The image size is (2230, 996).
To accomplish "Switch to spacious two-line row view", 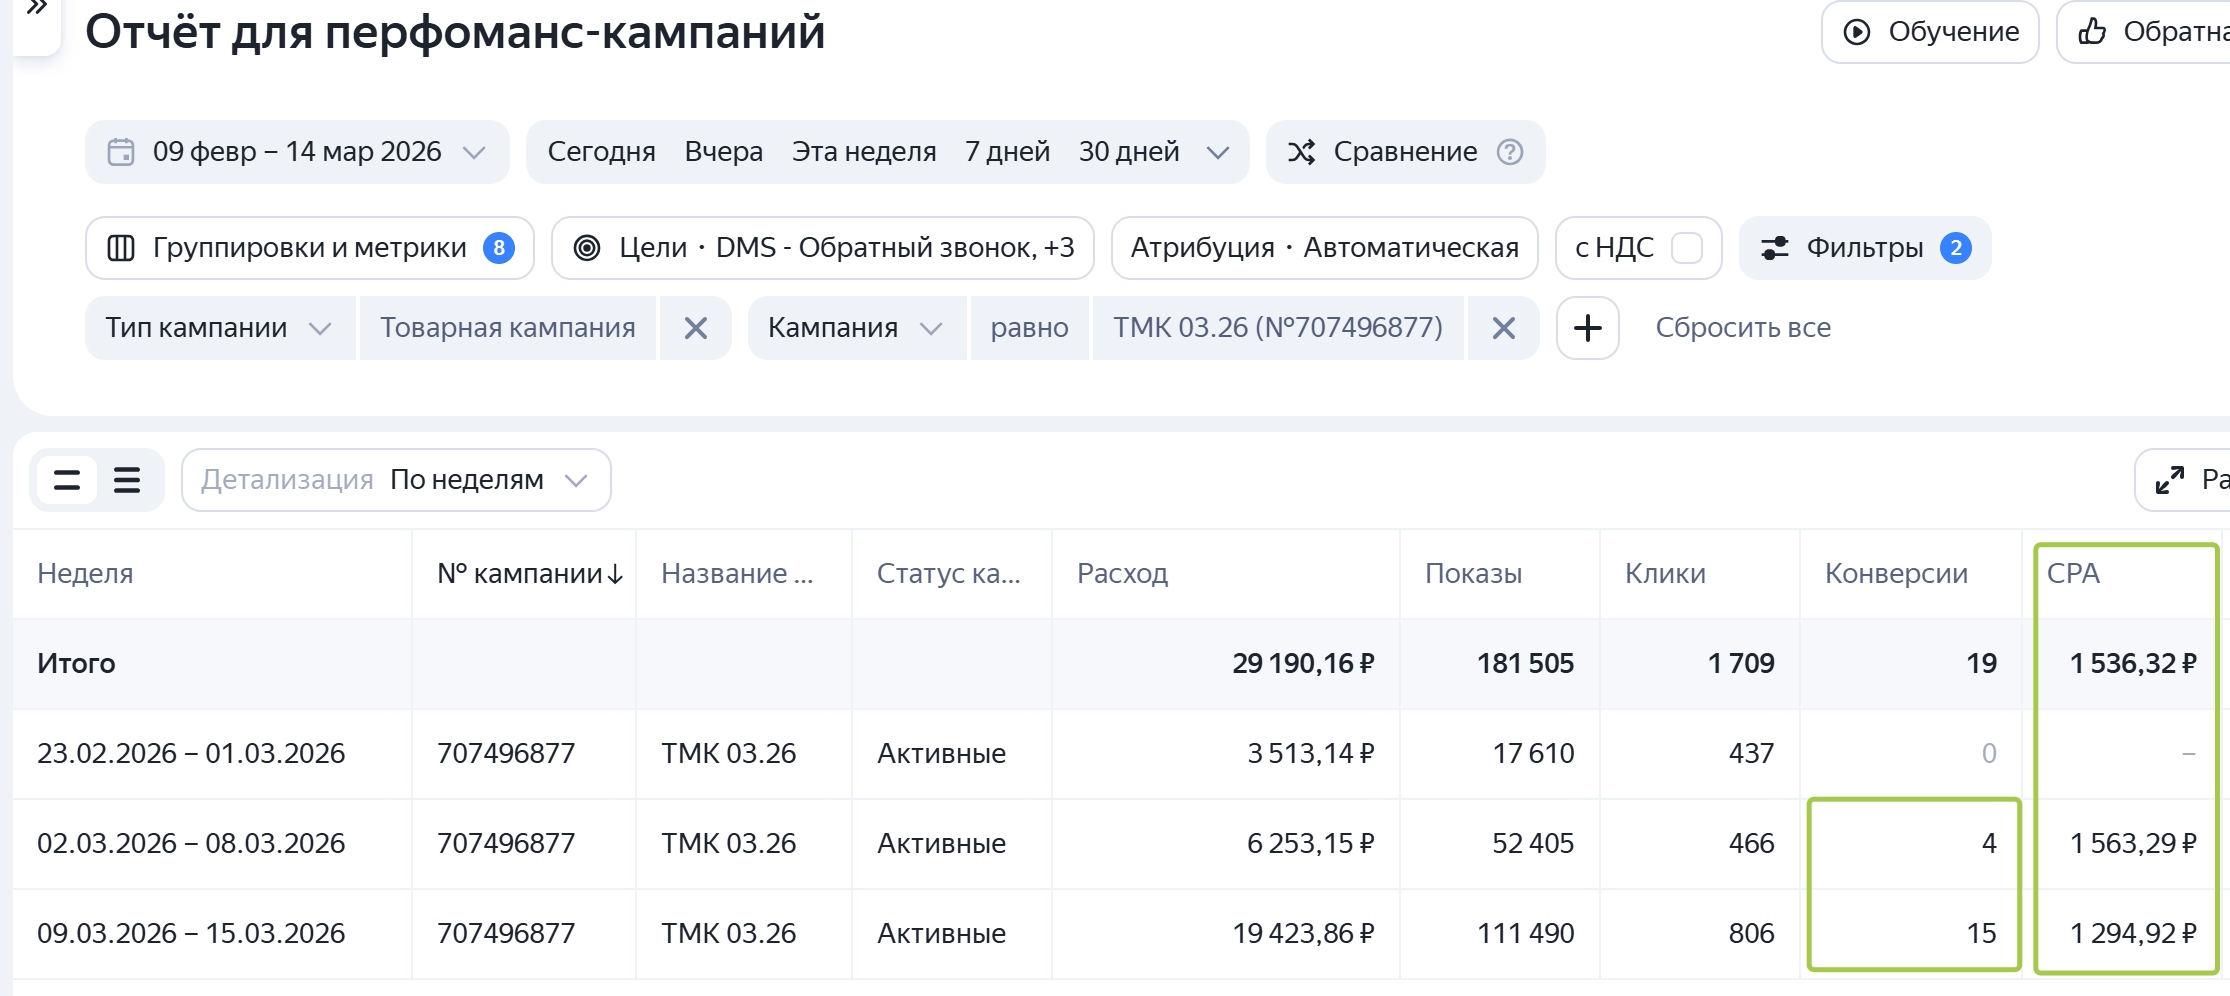I will [67, 481].
